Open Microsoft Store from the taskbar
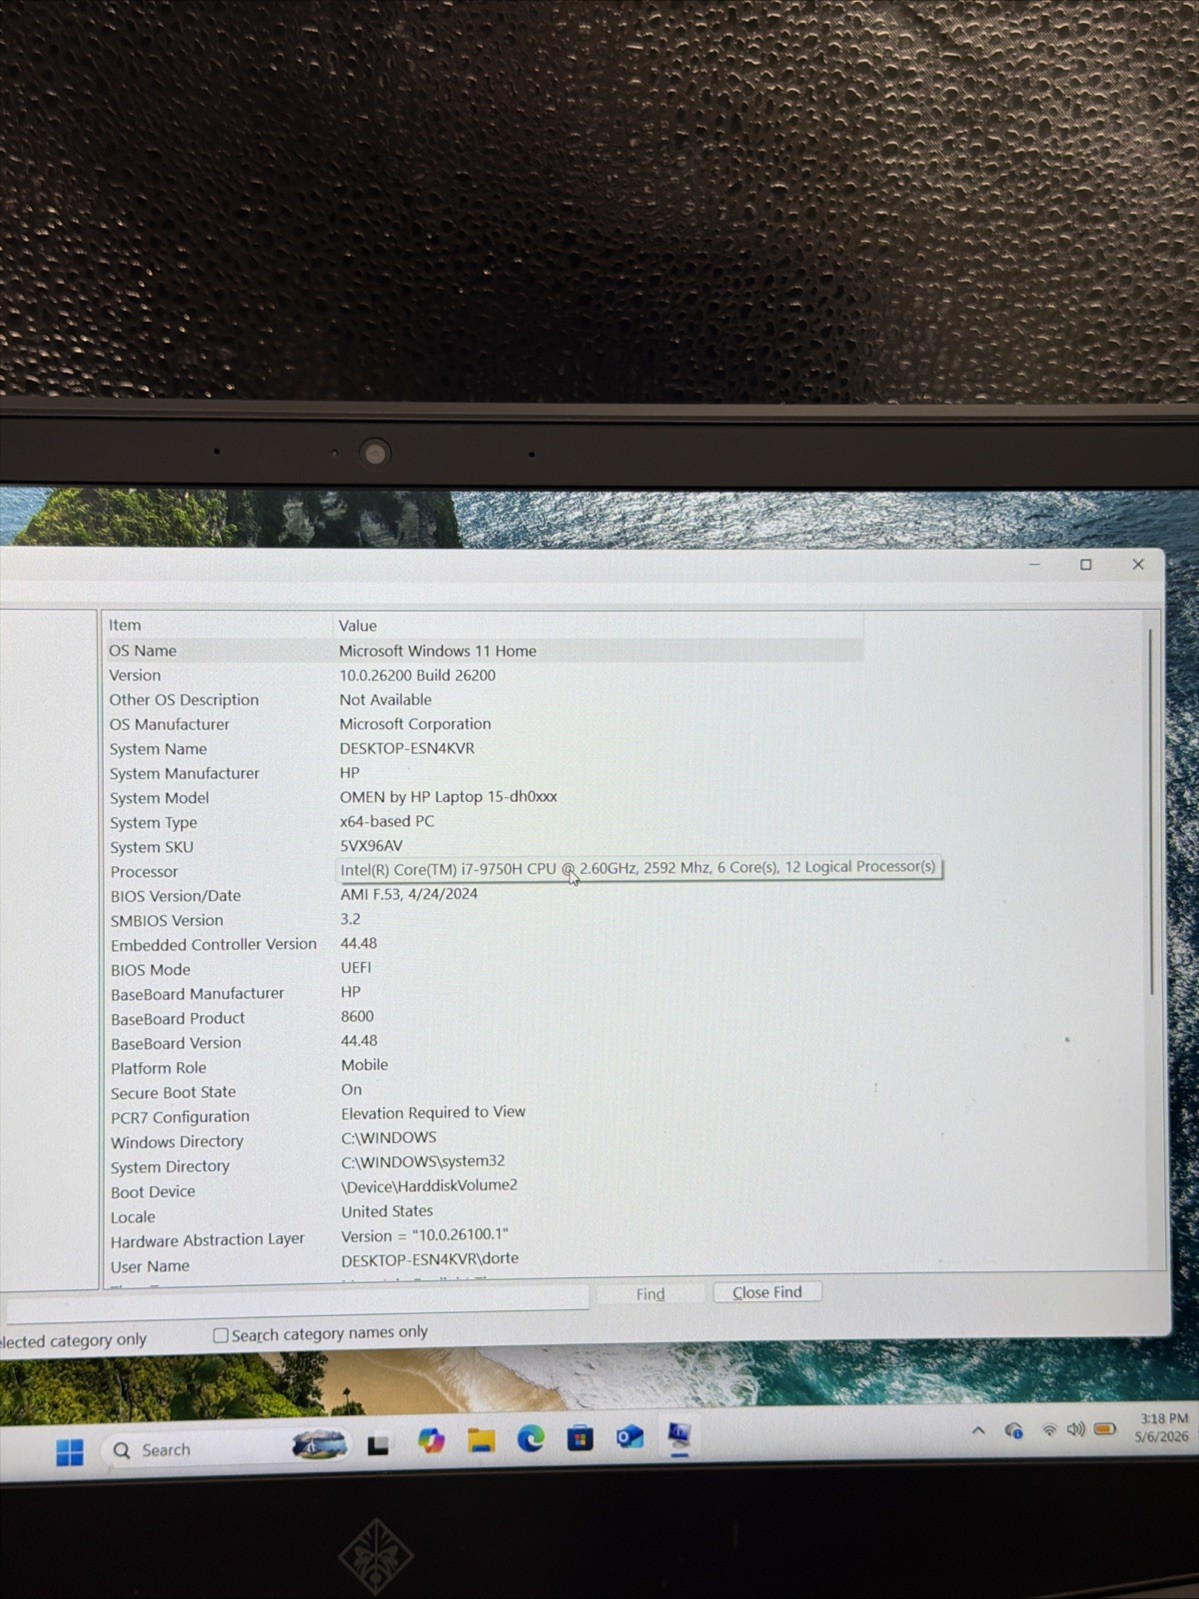The height and width of the screenshot is (1599, 1199). [580, 1438]
